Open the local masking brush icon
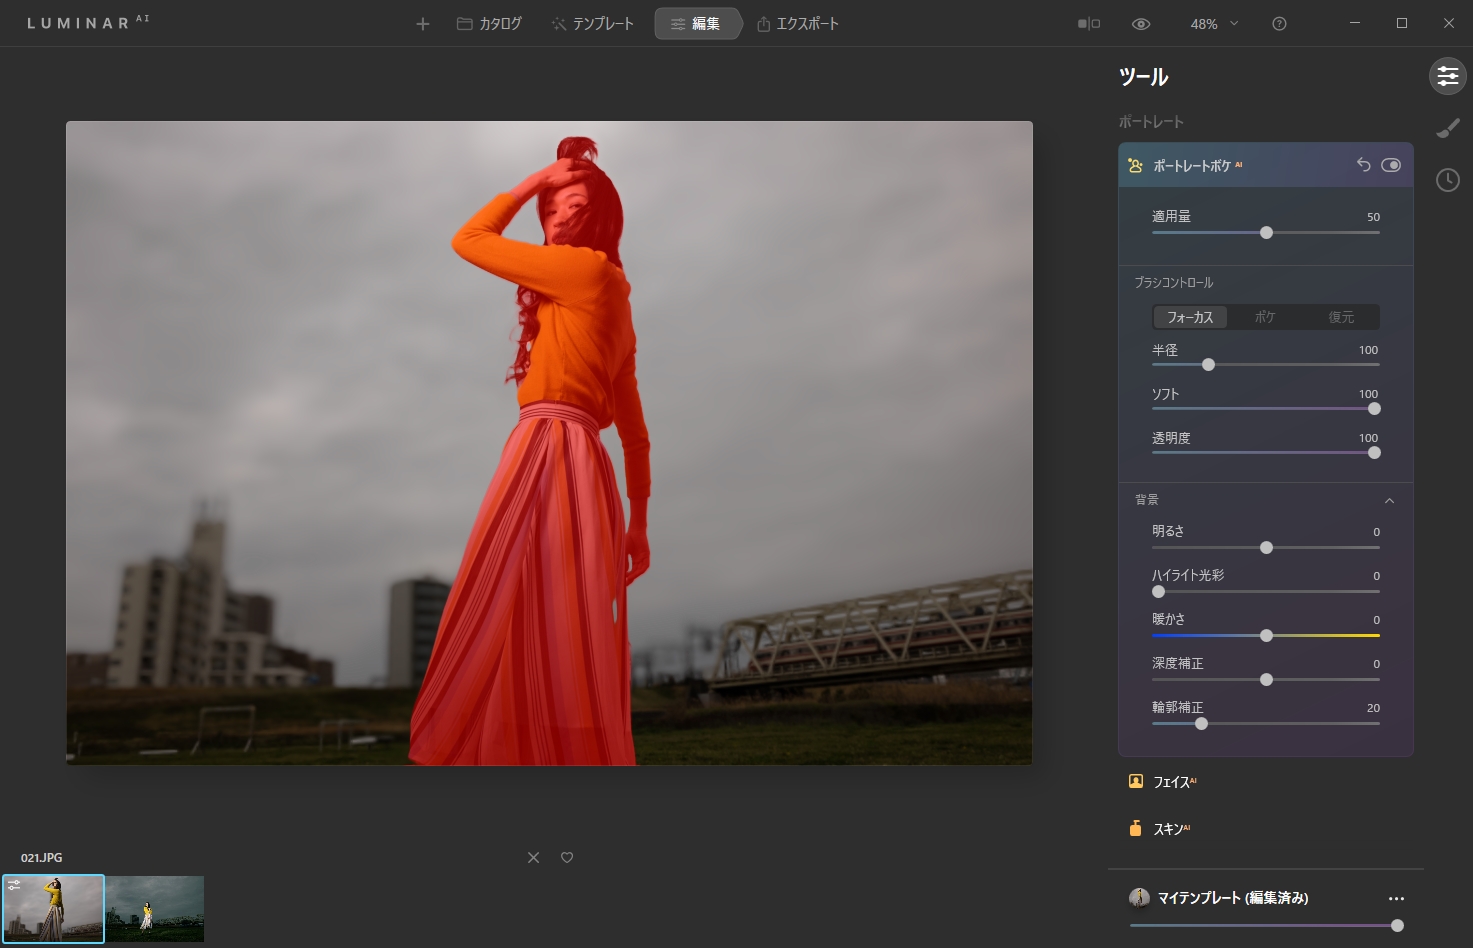This screenshot has height=948, width=1473. (x=1447, y=128)
